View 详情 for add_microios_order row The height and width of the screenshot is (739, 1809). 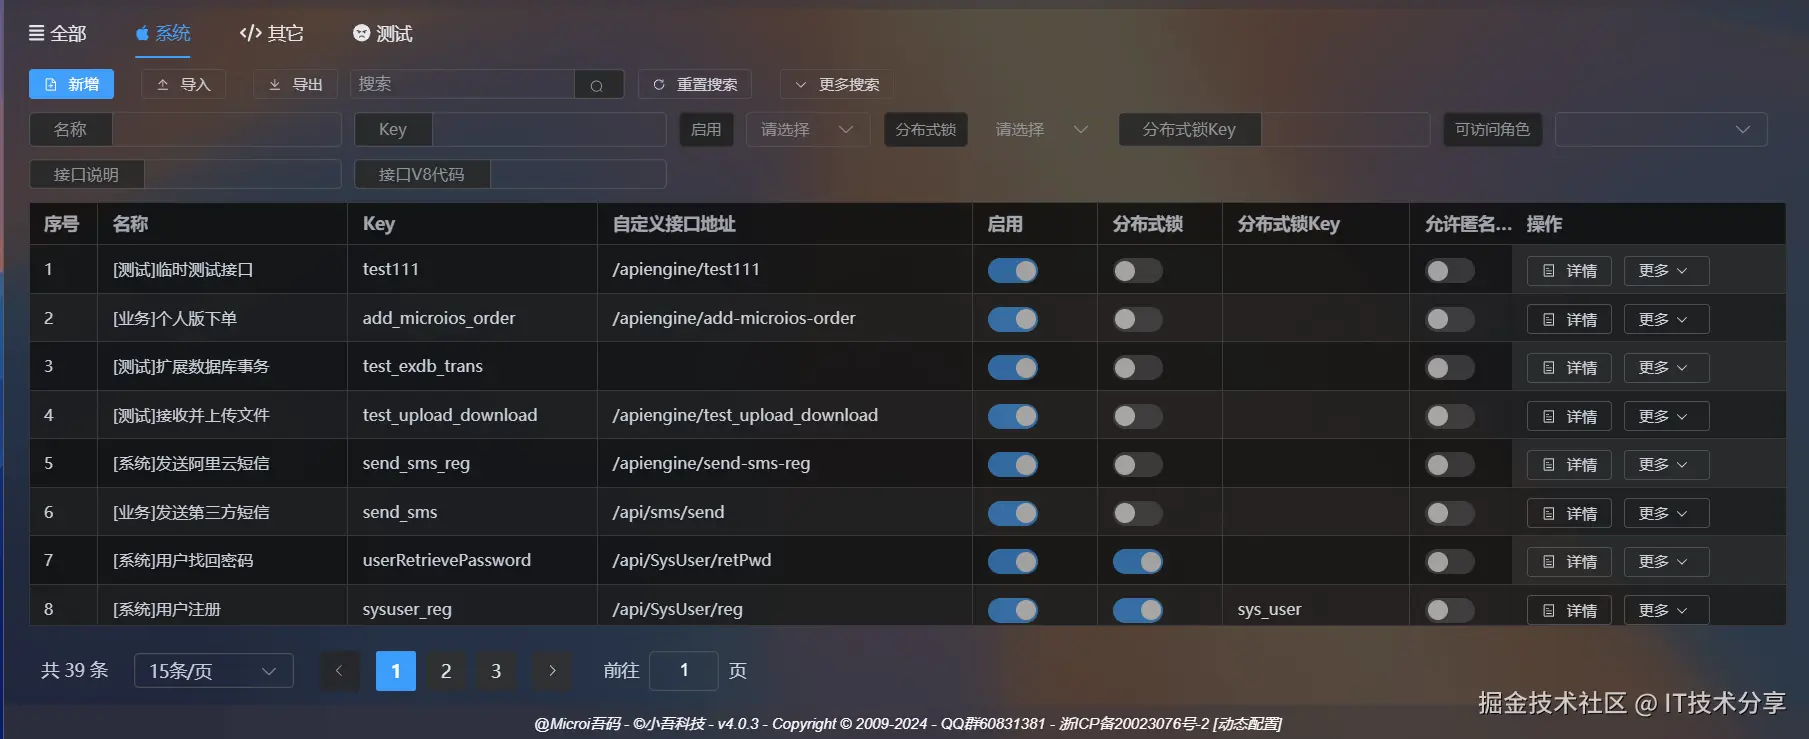pos(1569,320)
